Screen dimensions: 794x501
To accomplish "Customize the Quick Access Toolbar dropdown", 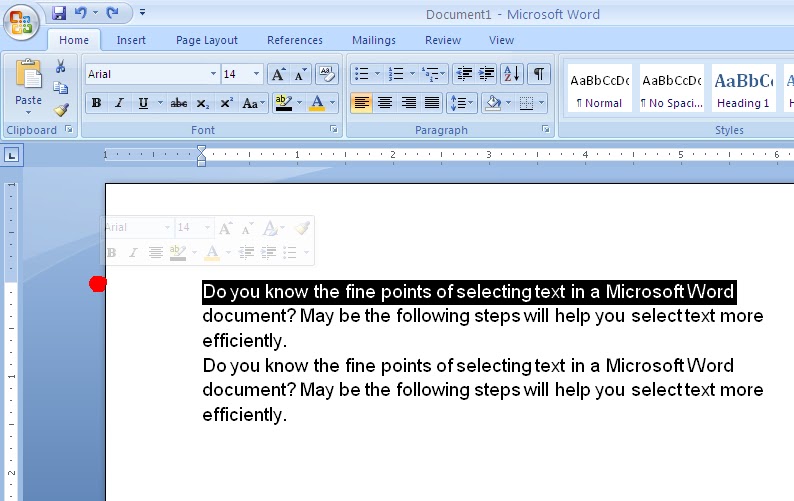I will 142,12.
